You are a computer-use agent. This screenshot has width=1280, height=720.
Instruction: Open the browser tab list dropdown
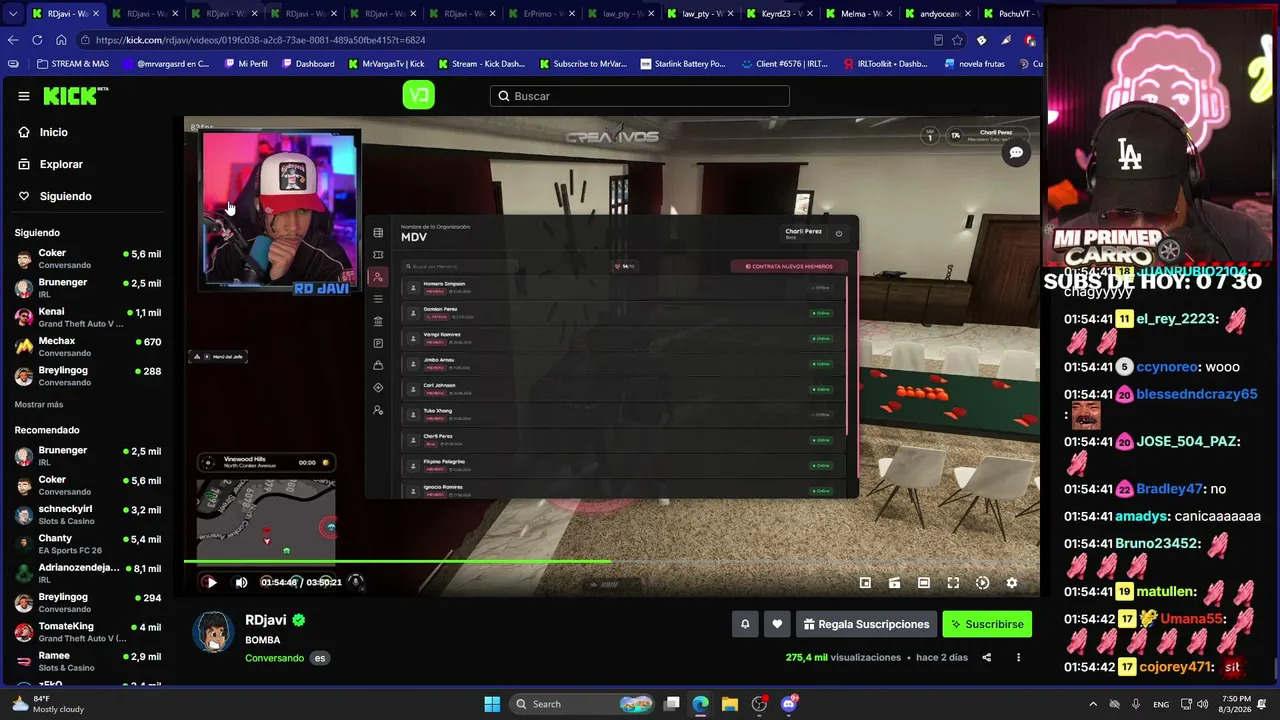(13, 14)
